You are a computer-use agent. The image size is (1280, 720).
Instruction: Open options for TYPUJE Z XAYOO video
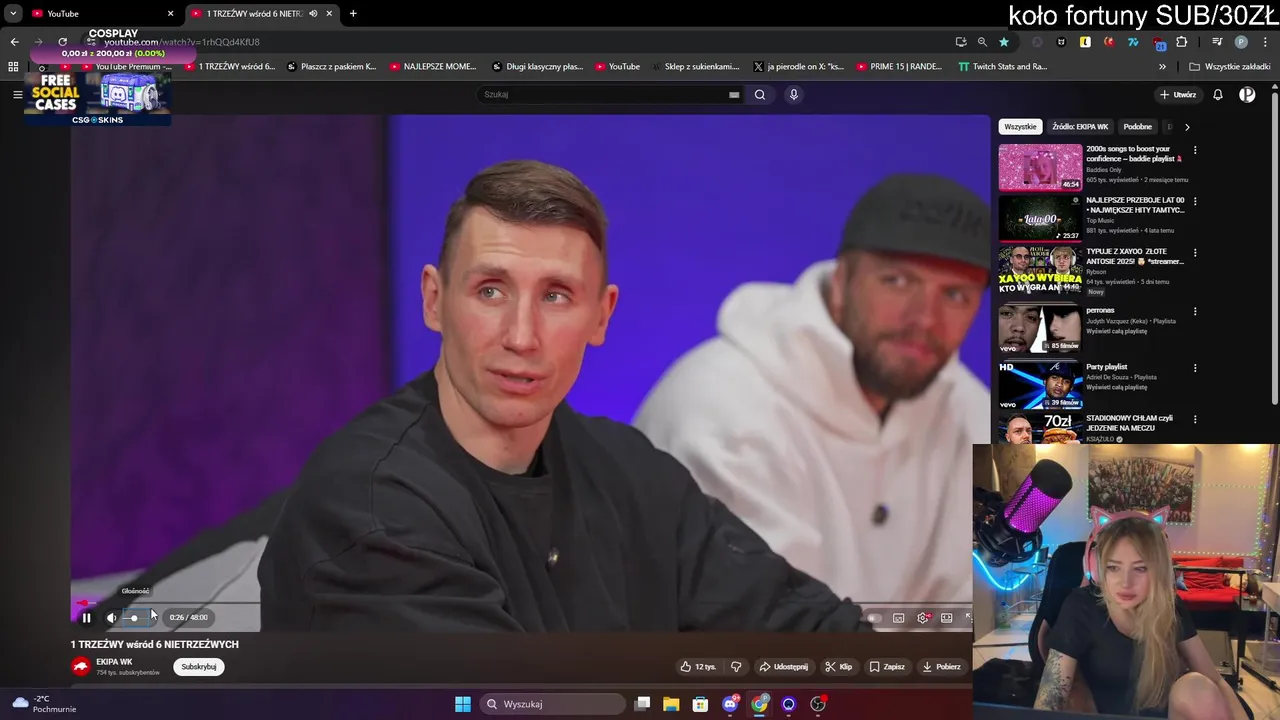coord(1195,253)
